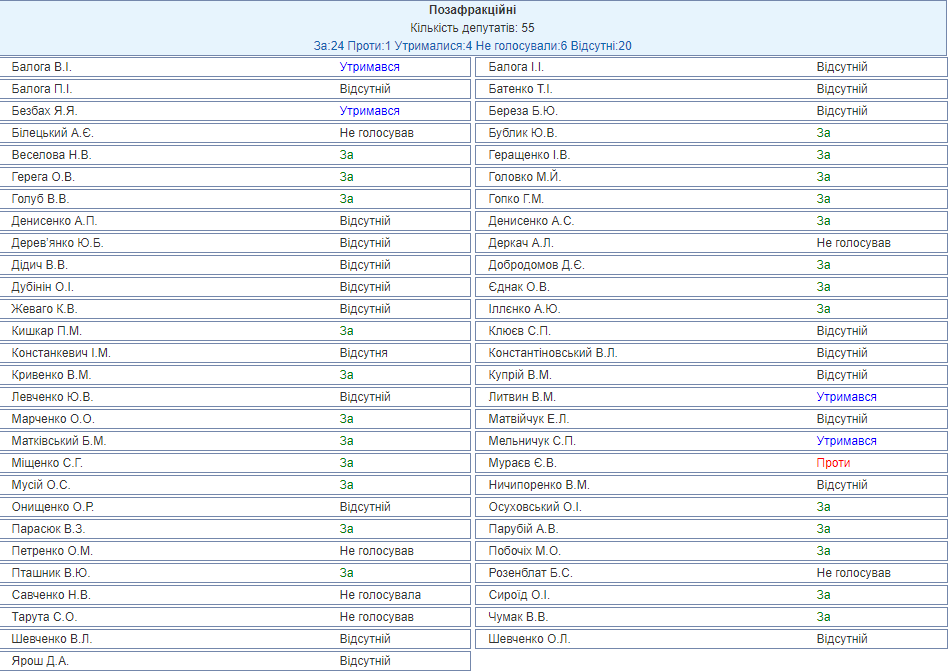Click Мураєв Є.В. name cell
Viewport: 948px width, 671px height.
tap(522, 463)
